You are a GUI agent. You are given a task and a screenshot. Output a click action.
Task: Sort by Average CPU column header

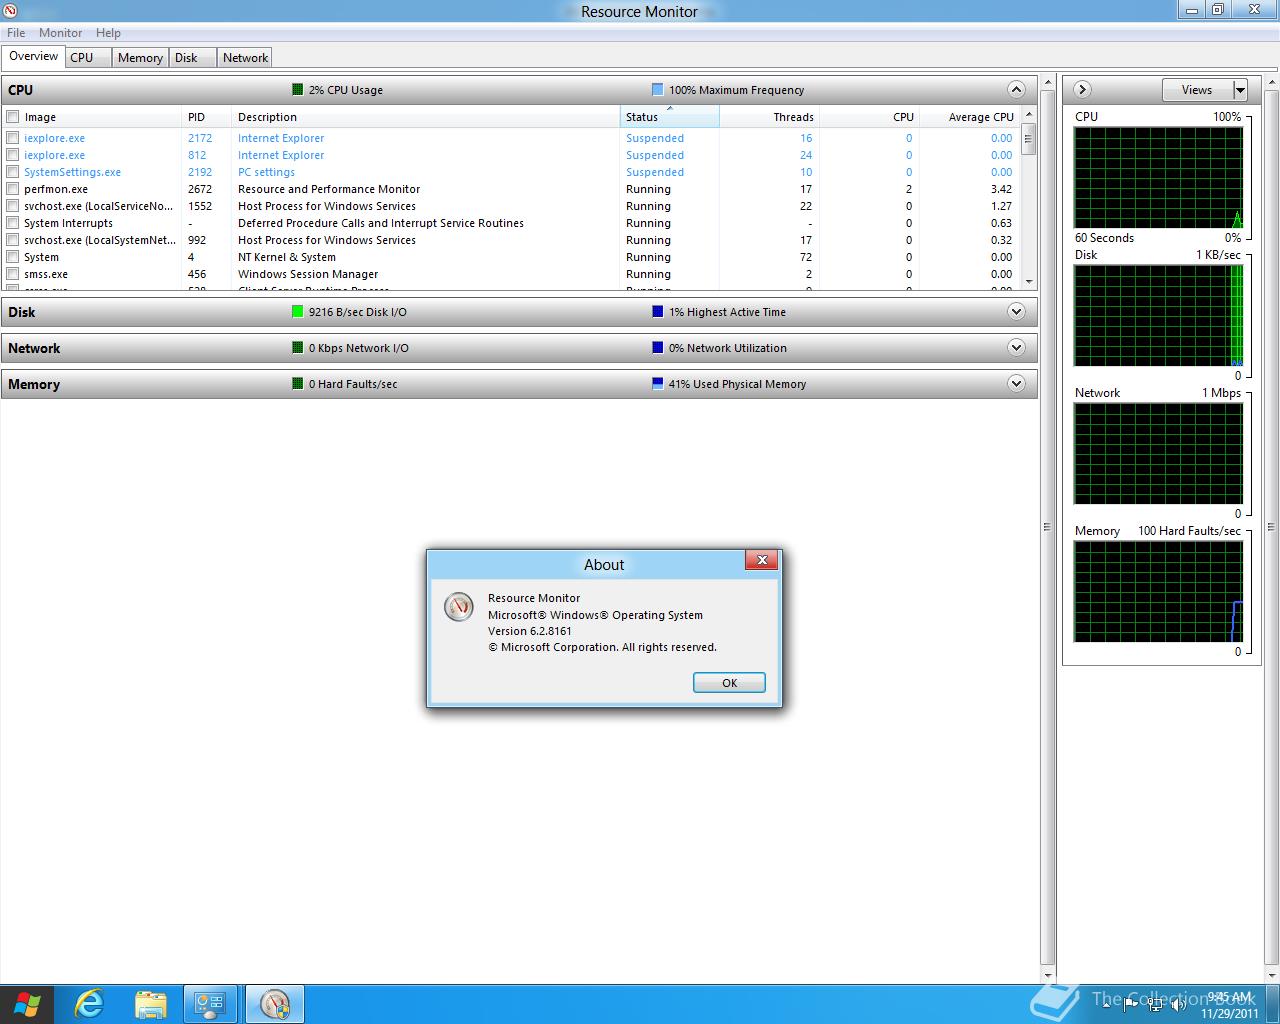(x=969, y=117)
